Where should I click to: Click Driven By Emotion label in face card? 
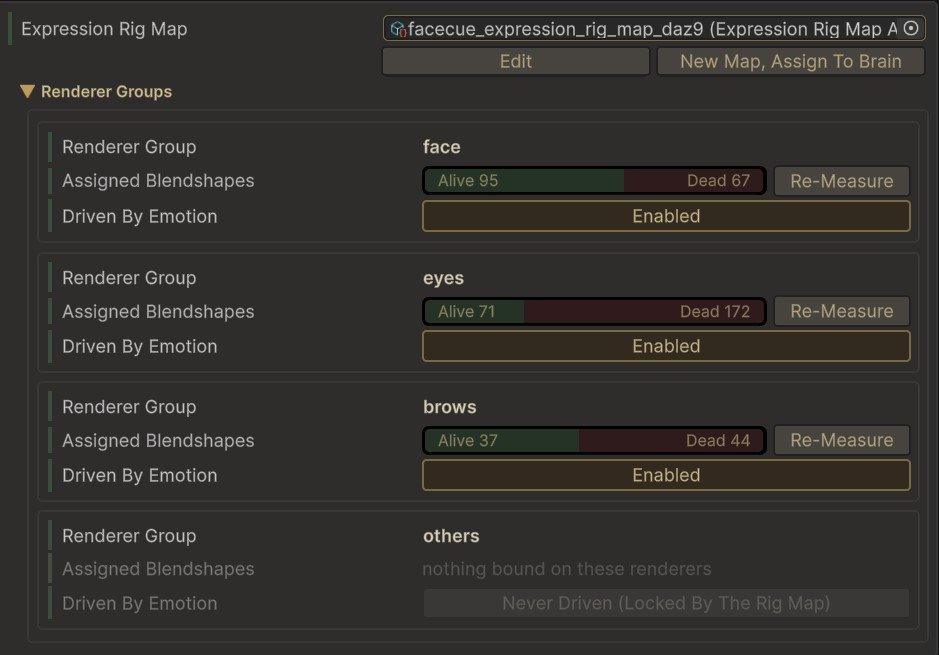[140, 216]
